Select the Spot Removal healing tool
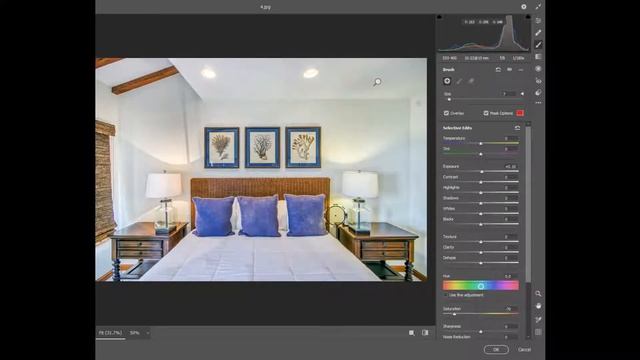 538,33
